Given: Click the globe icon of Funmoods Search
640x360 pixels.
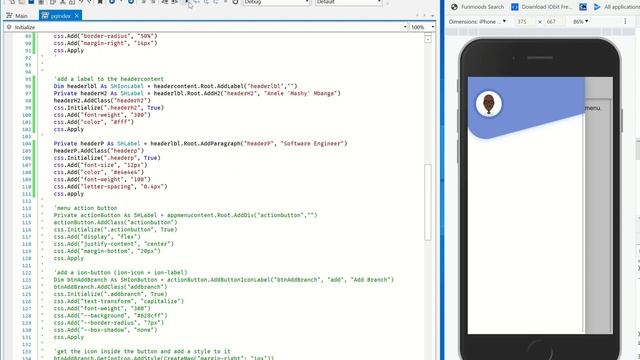Looking at the screenshot, I should click(x=454, y=7).
